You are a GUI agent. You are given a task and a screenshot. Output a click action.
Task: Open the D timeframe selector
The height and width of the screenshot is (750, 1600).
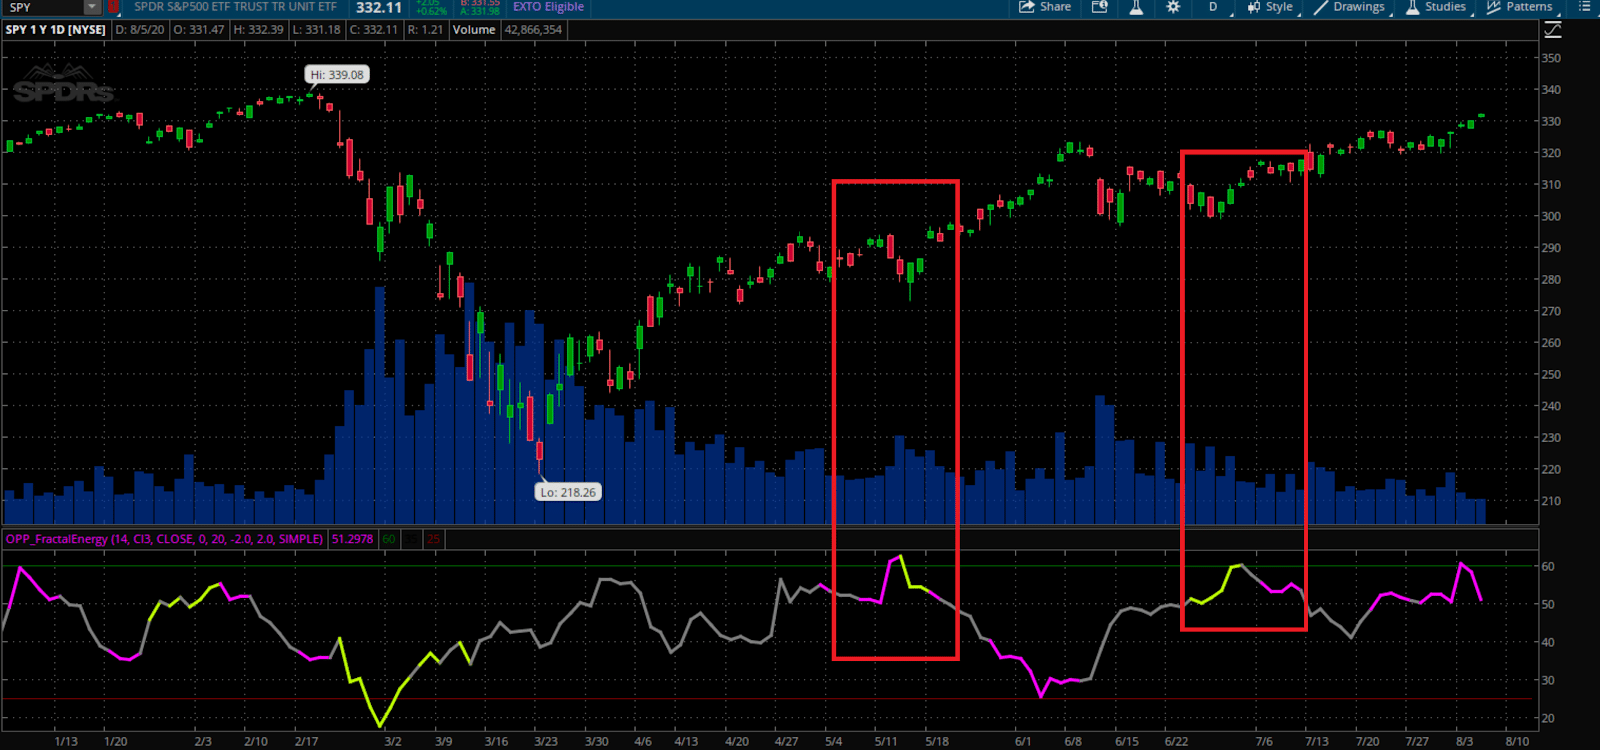1213,7
